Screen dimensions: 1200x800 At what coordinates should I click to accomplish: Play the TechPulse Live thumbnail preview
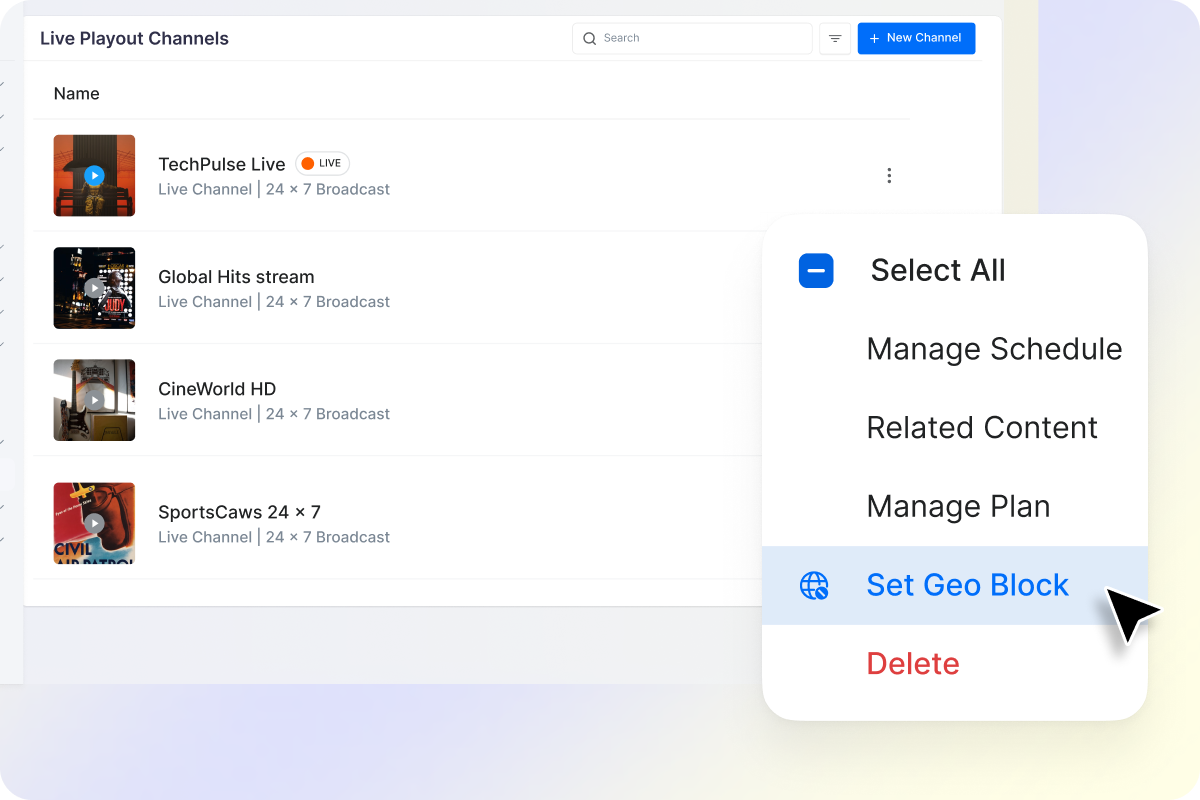94,176
